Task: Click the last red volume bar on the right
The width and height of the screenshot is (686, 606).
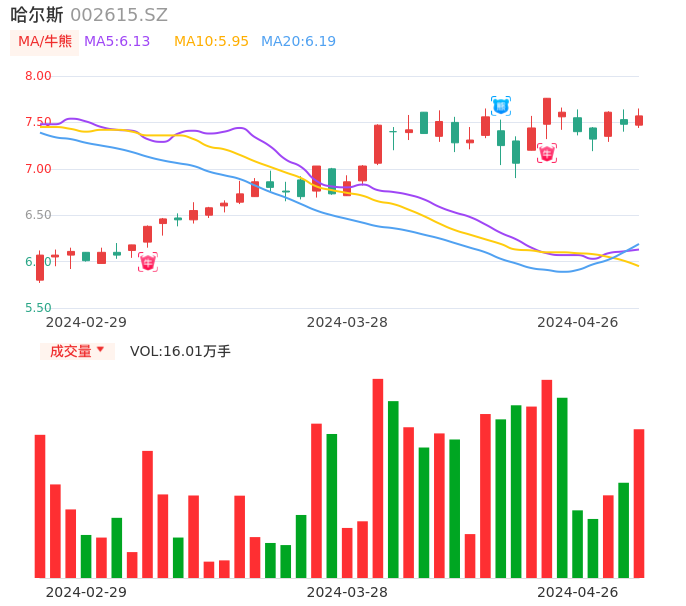Action: point(638,503)
